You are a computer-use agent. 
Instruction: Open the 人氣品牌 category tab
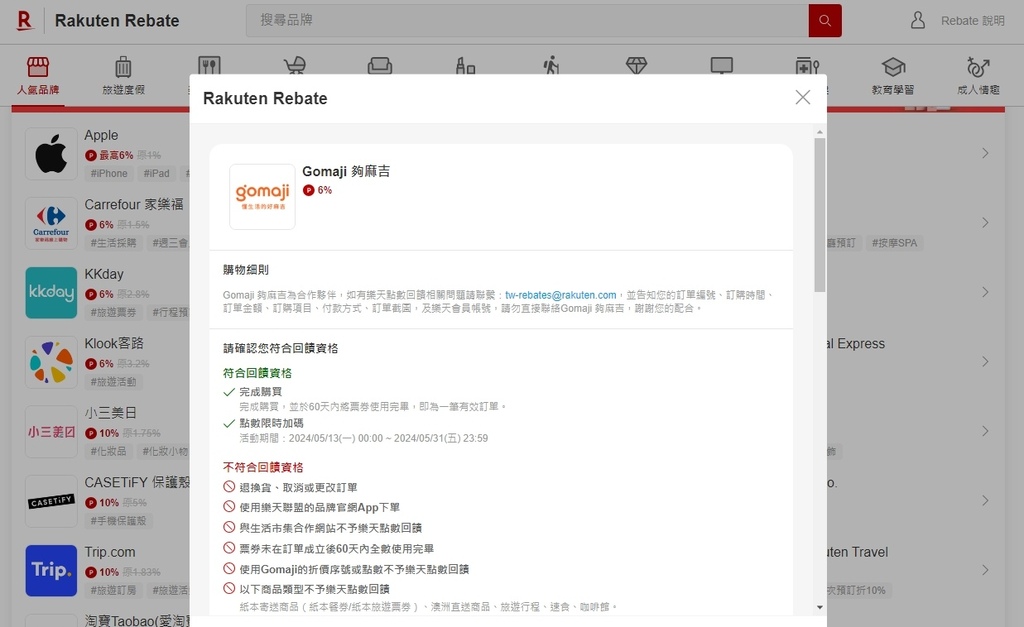click(x=38, y=75)
